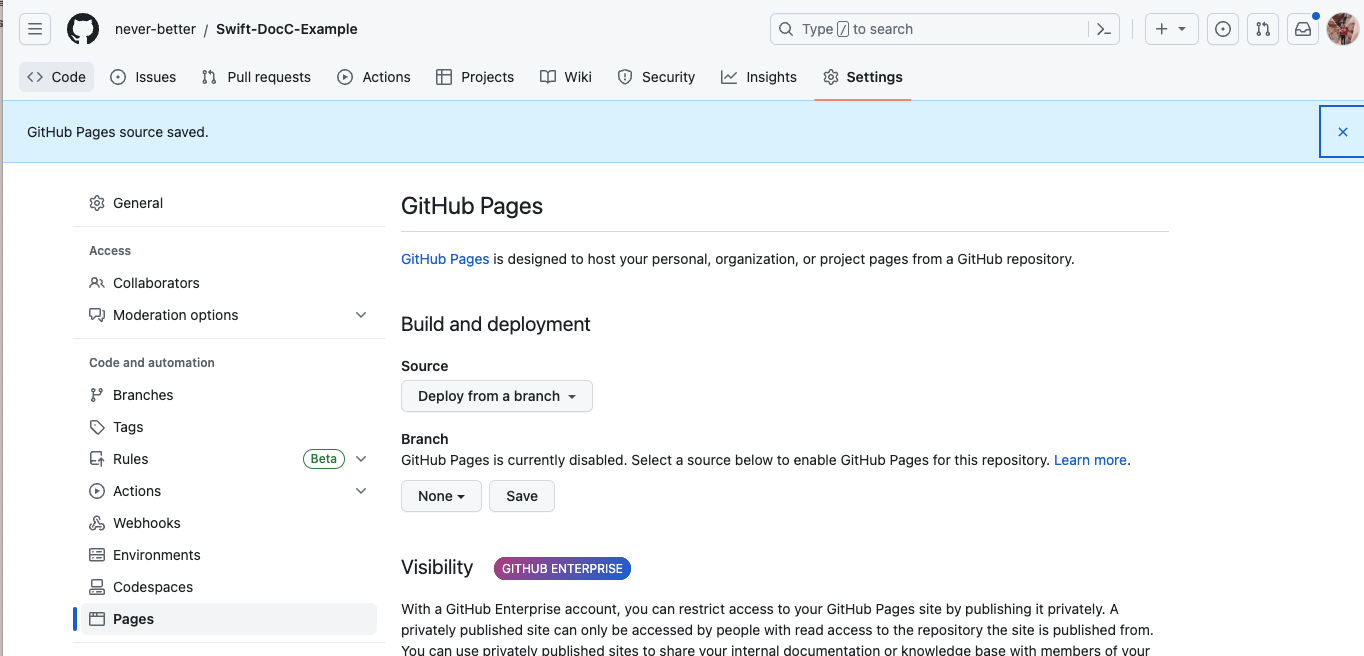Open the Insights tab

(x=759, y=77)
